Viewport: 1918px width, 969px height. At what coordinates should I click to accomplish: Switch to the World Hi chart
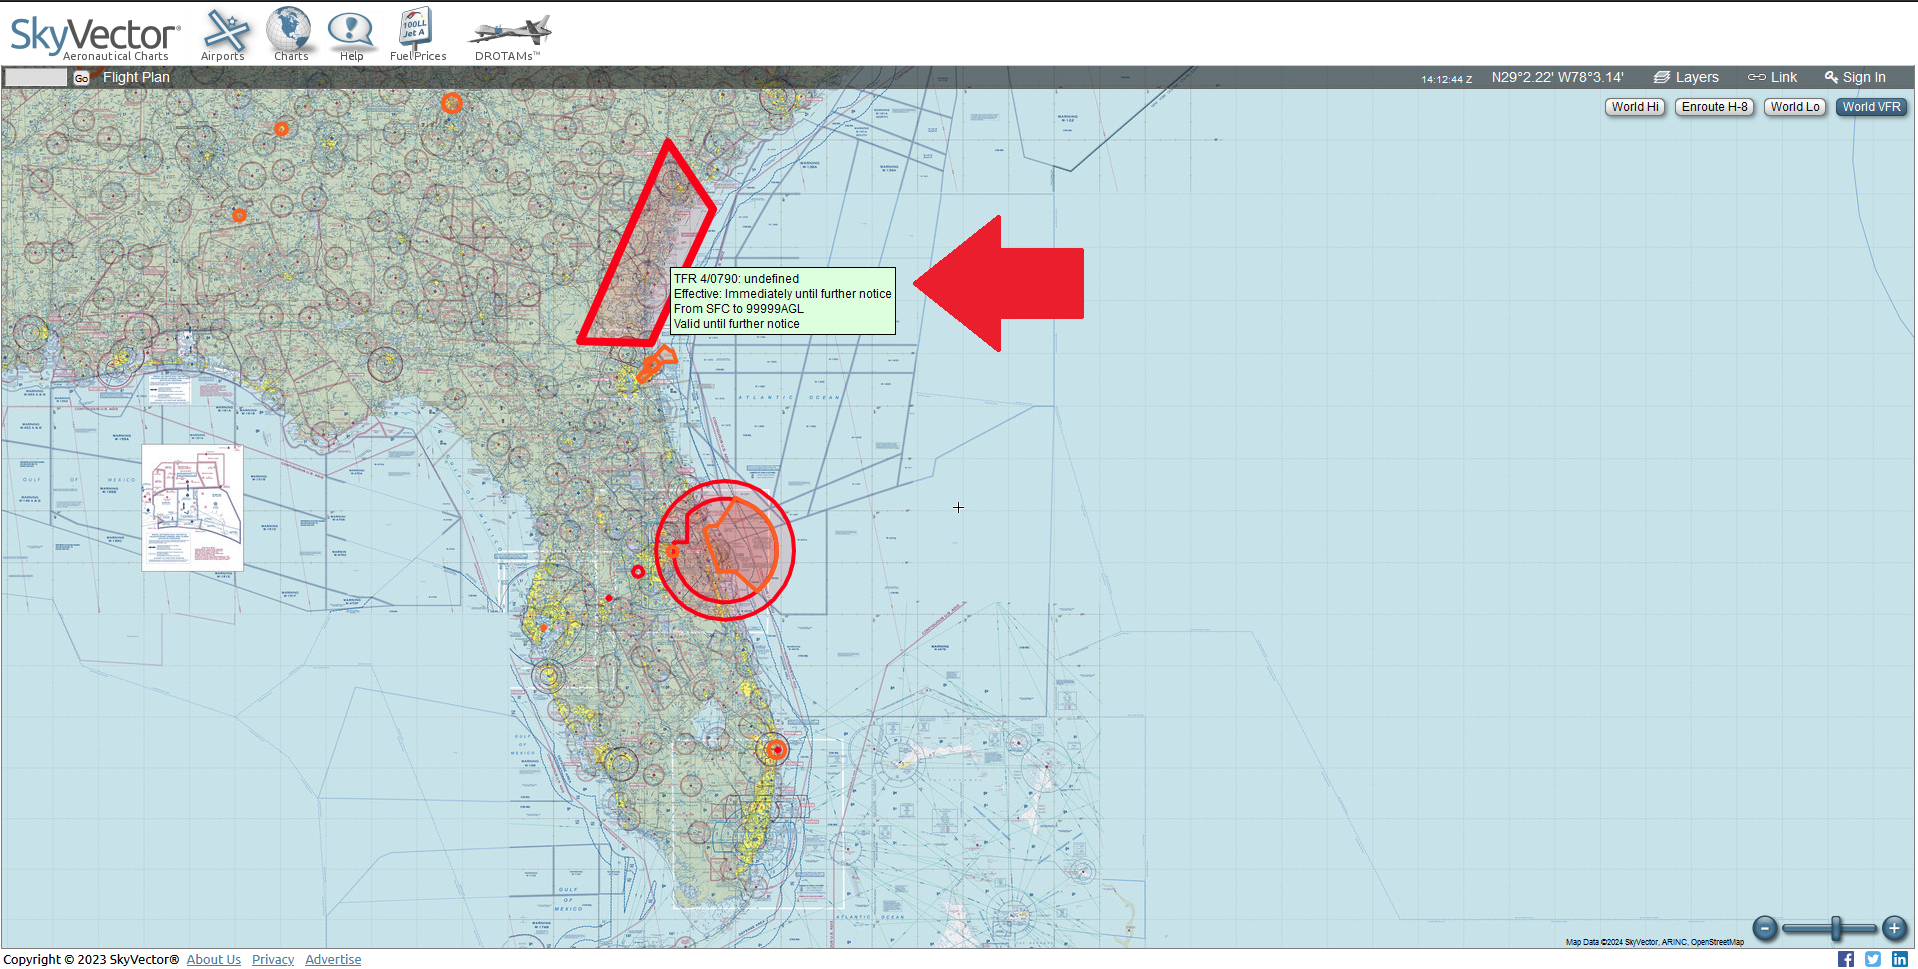click(x=1635, y=107)
